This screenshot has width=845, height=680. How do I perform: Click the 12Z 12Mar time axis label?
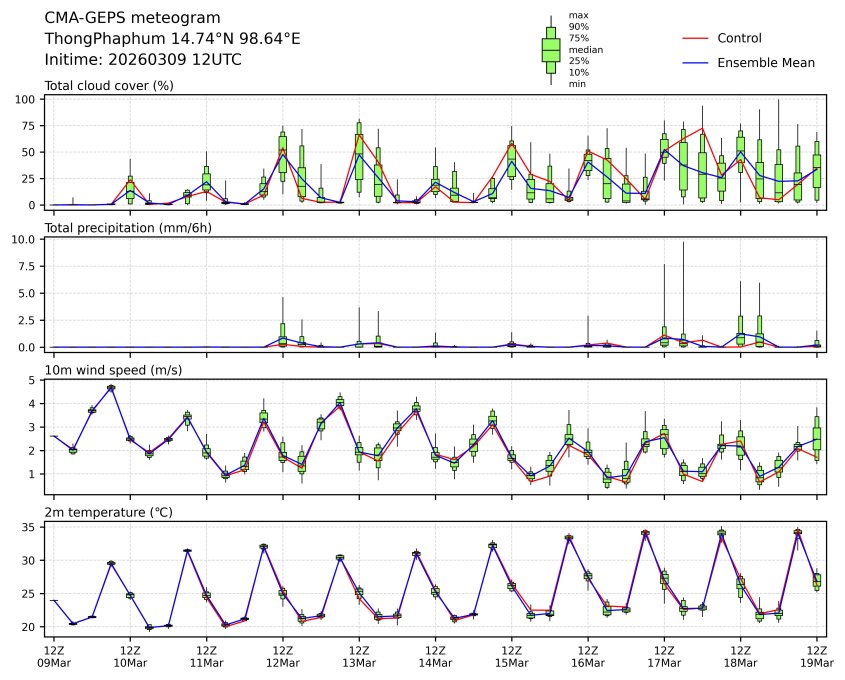coord(283,655)
